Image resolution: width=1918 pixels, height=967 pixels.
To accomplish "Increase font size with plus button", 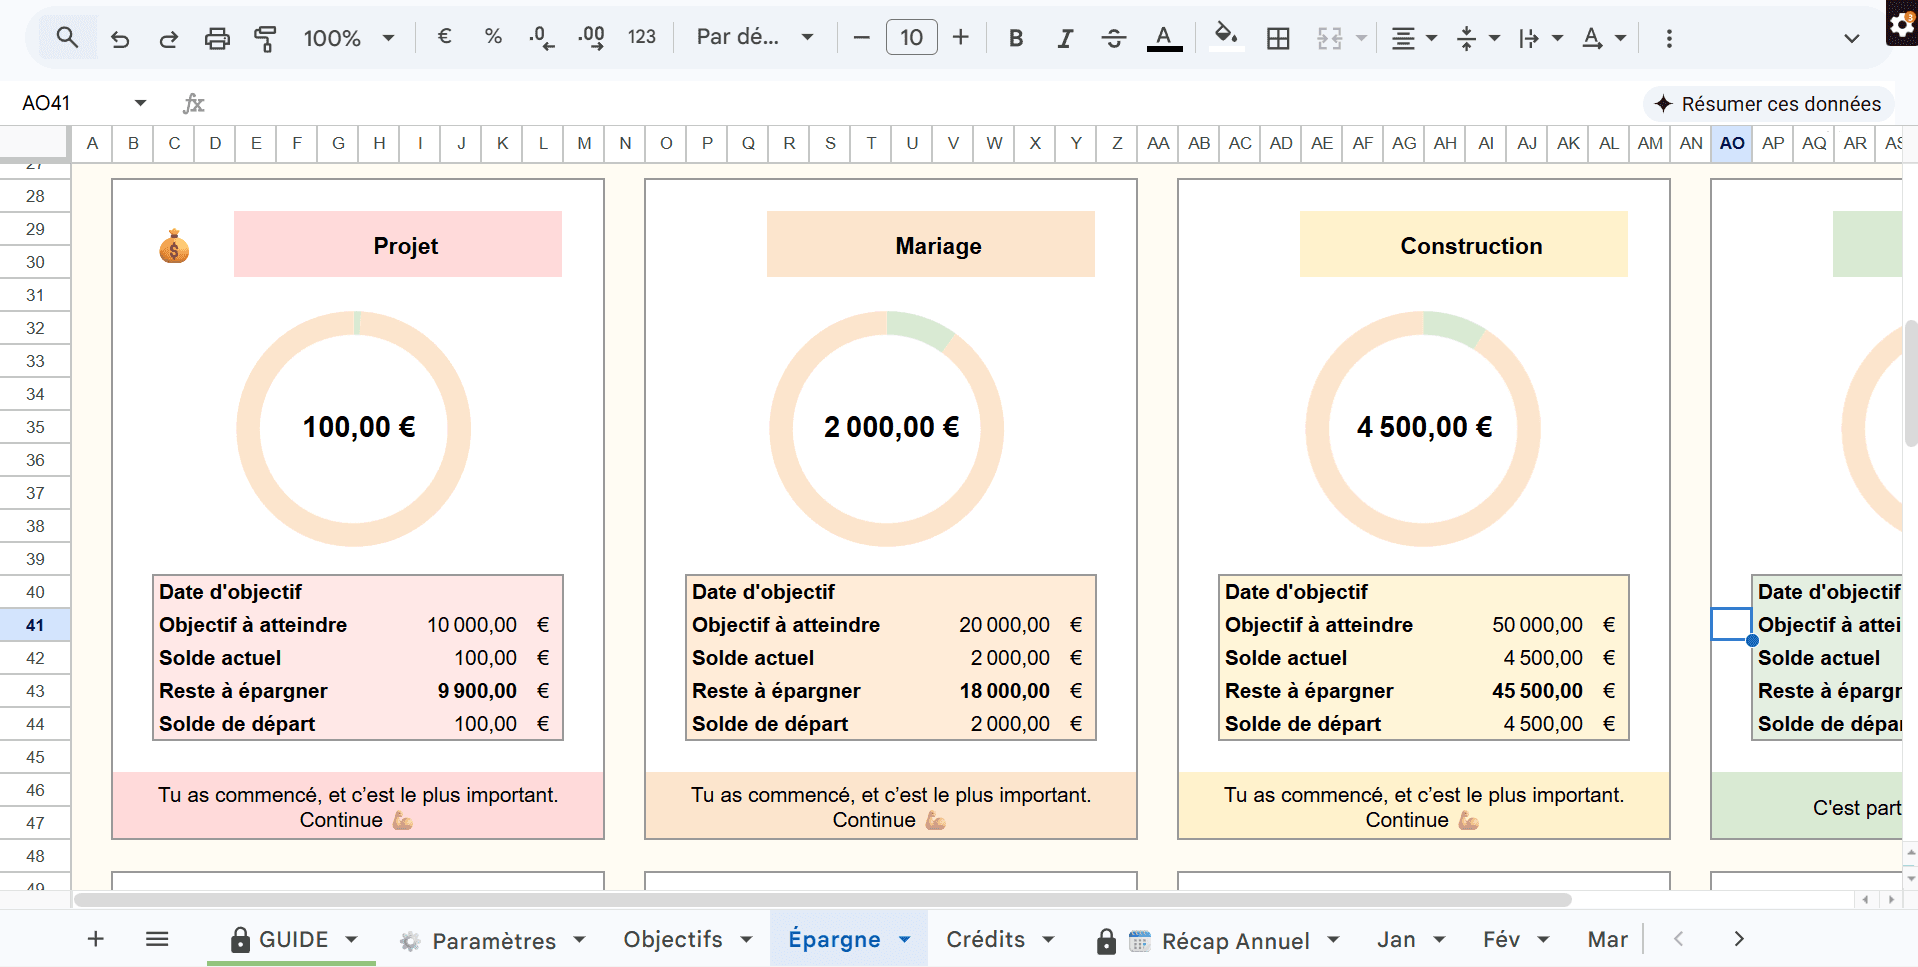I will pyautogui.click(x=961, y=37).
